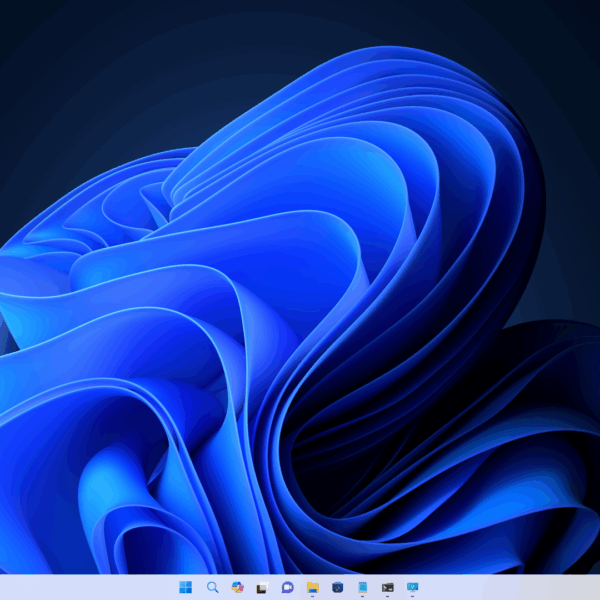The image size is (600, 600).
Task: Open the black Terminal icon
Action: point(388,587)
